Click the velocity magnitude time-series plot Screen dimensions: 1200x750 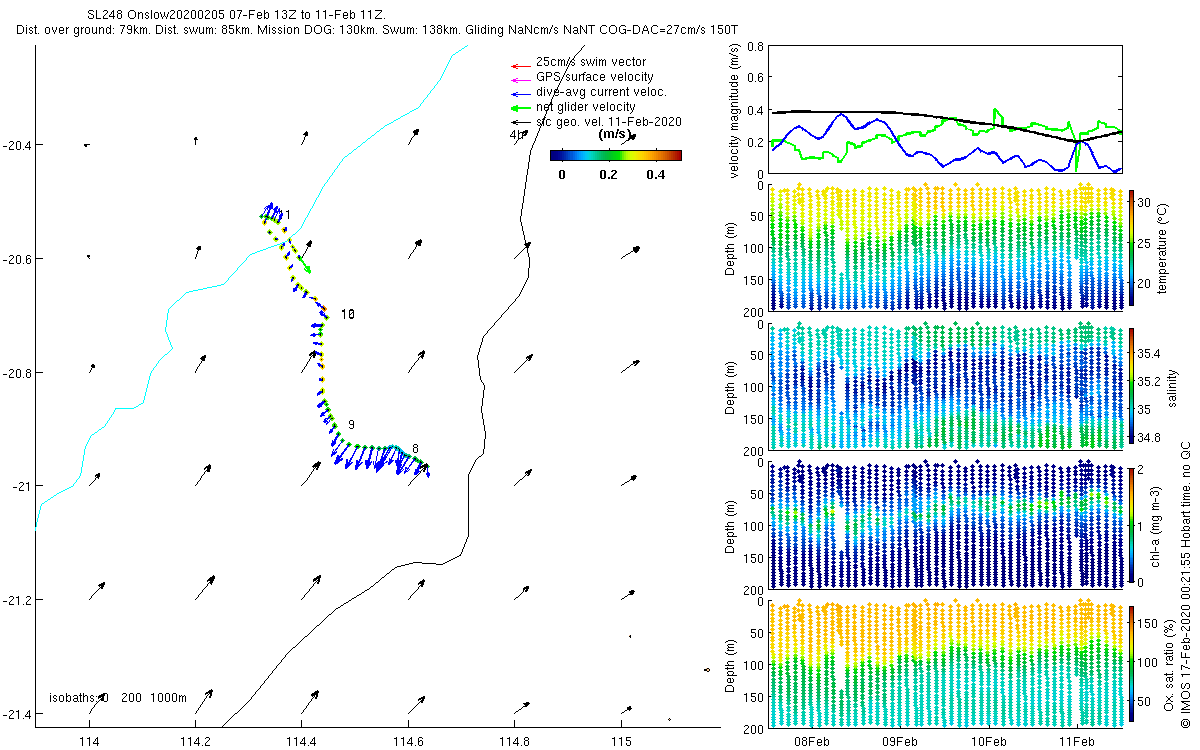(x=945, y=109)
